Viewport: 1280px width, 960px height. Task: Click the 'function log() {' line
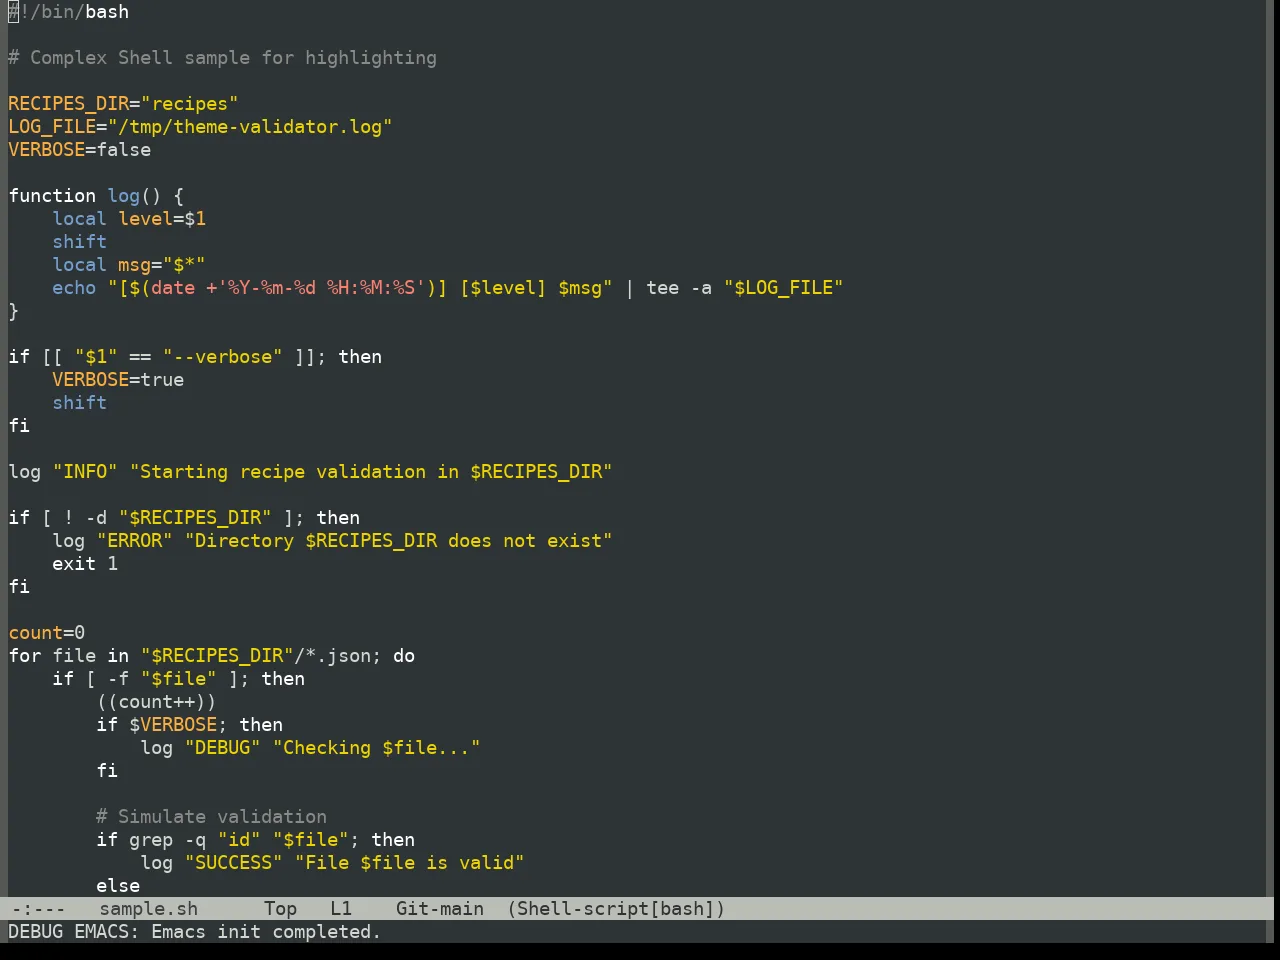96,196
